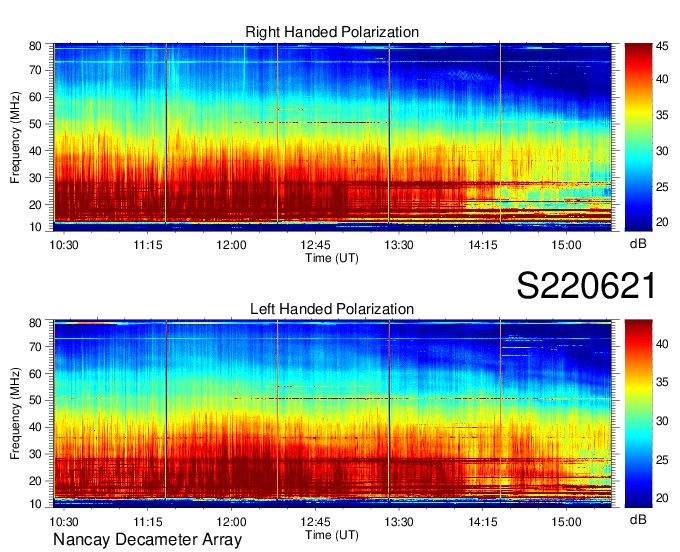This screenshot has height=552, width=680.
Task: Click the 40 label on the upper color bar
Action: pos(662,79)
